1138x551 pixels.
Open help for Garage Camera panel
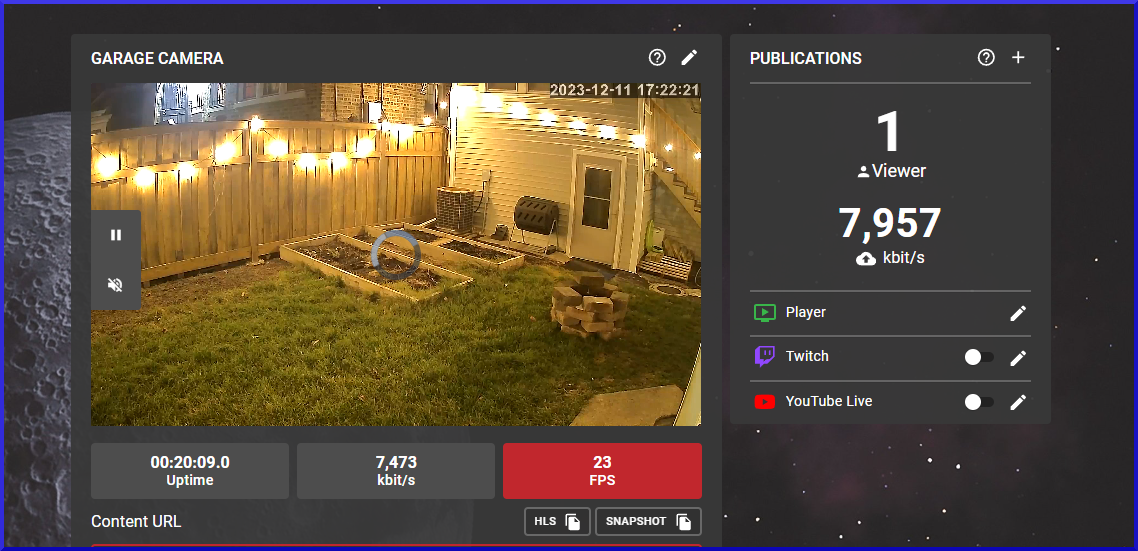pos(657,58)
